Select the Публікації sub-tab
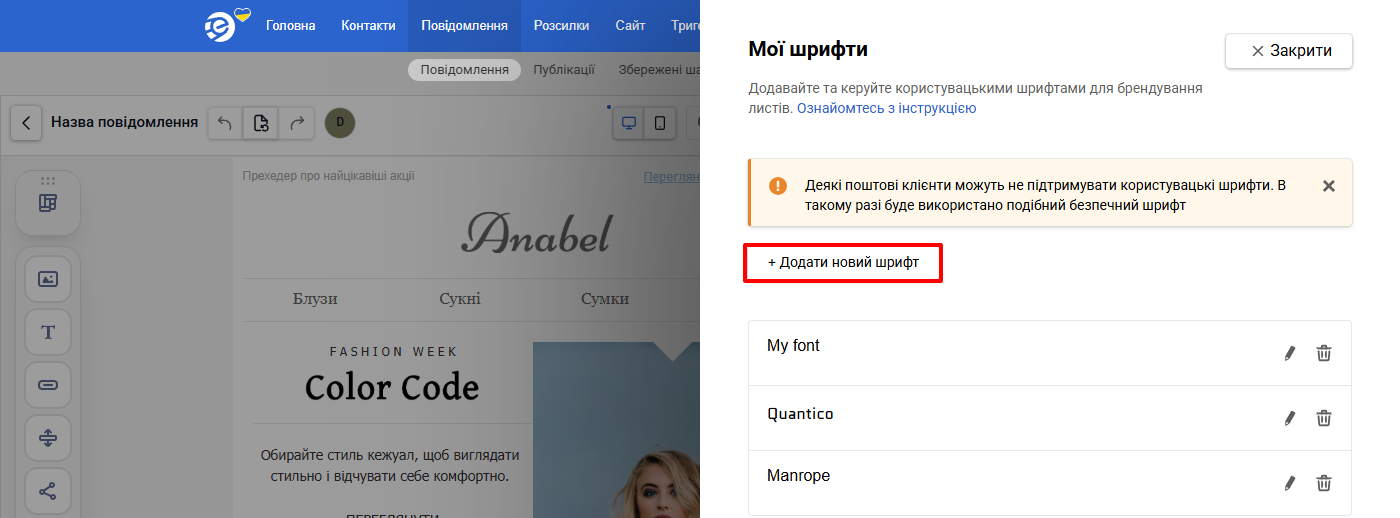Image resolution: width=1400 pixels, height=518 pixels. tap(564, 69)
